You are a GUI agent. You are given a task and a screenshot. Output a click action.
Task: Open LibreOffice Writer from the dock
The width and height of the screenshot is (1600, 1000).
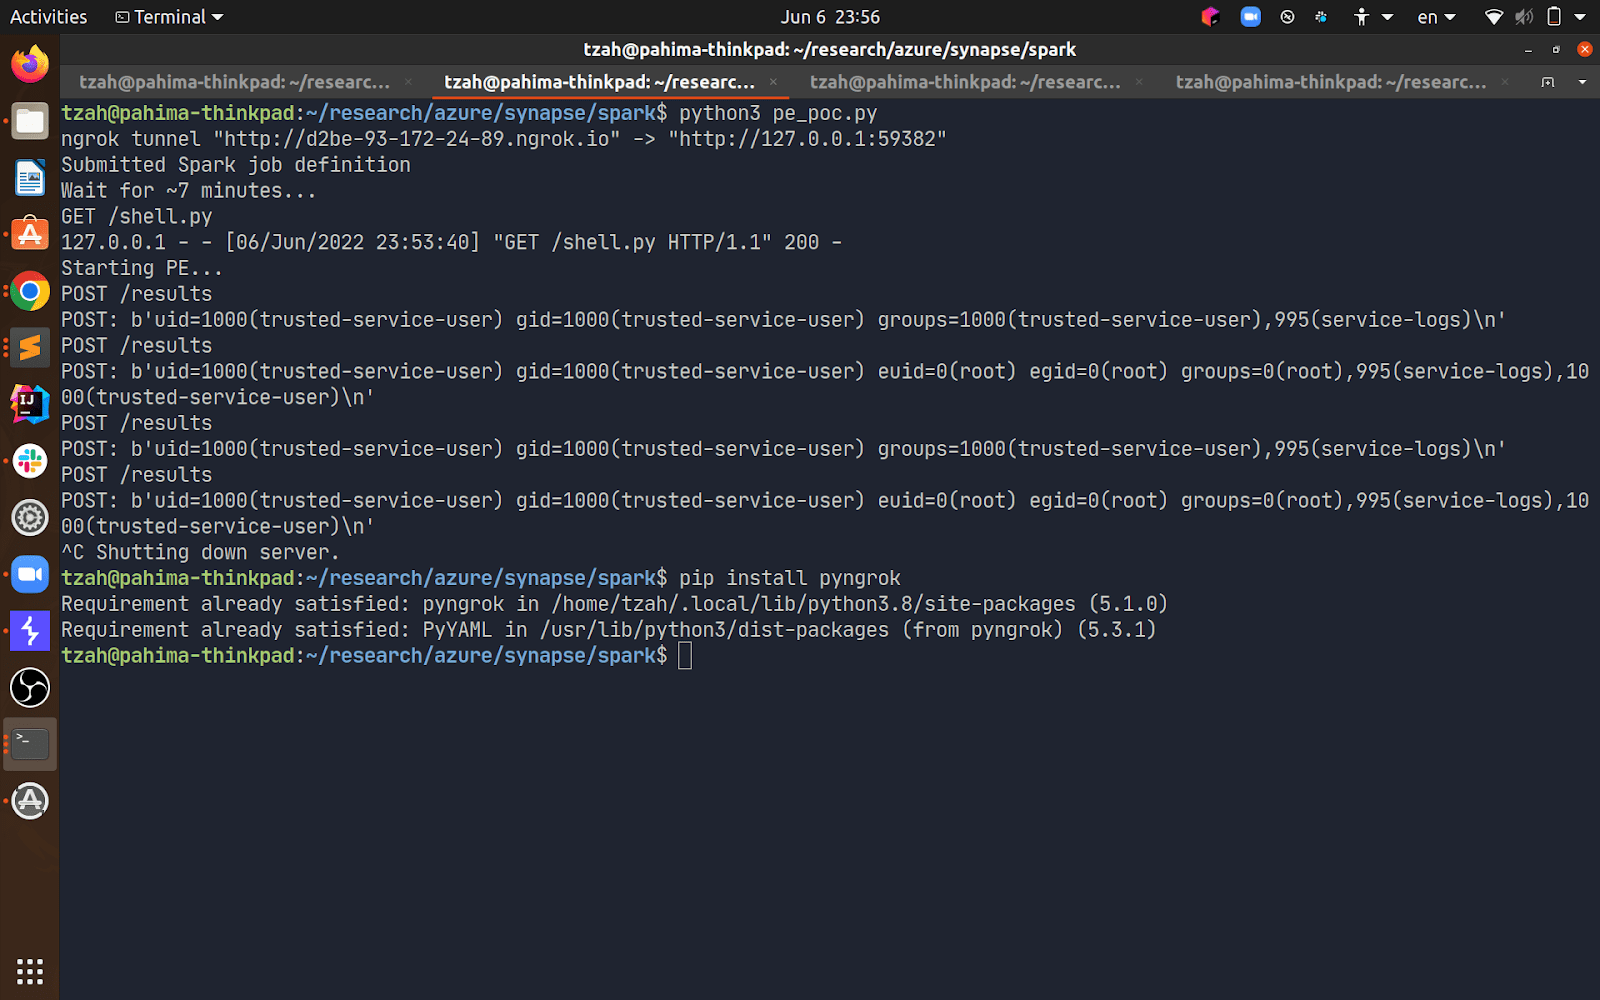[29, 178]
